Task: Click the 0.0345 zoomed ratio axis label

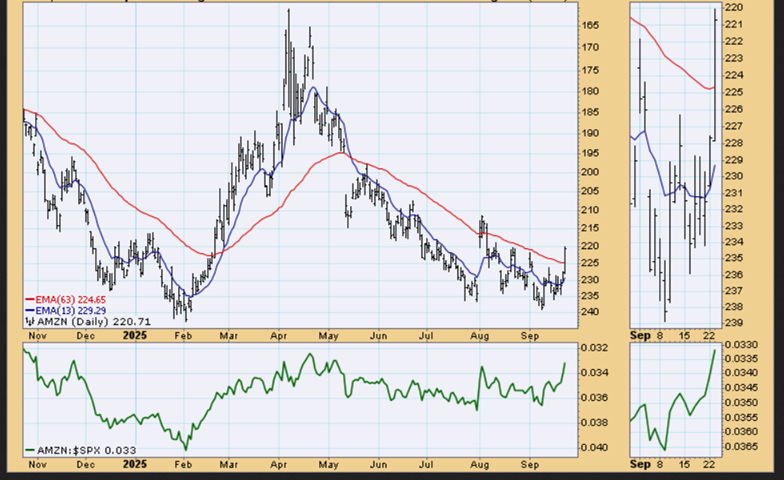Action: click(x=742, y=388)
